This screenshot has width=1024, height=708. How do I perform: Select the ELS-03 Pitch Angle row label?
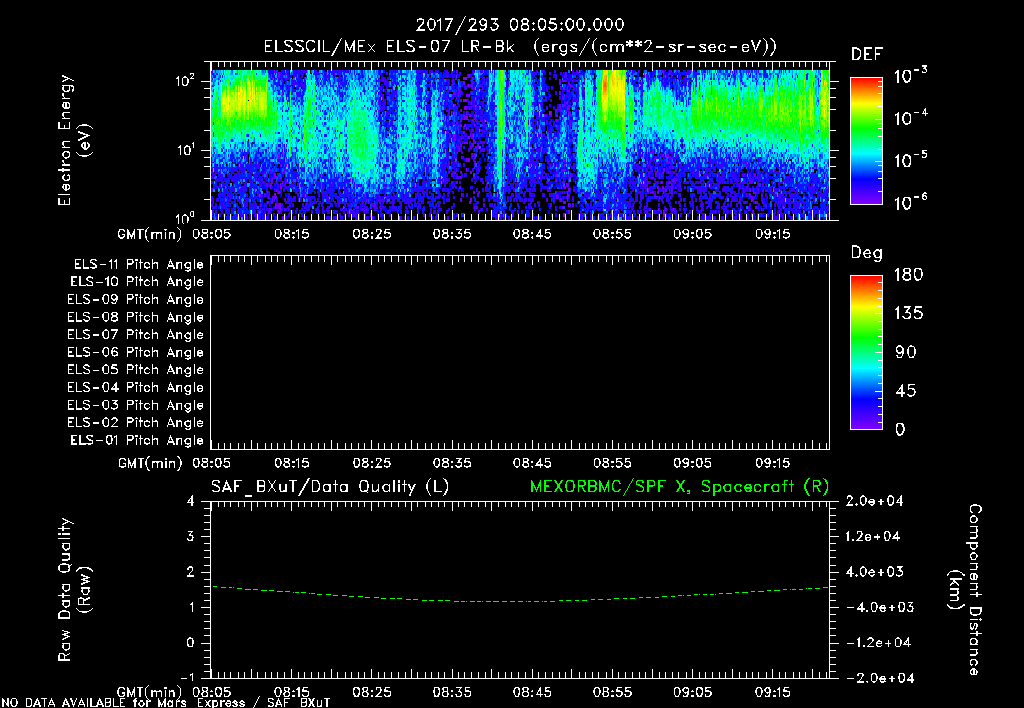[x=135, y=405]
